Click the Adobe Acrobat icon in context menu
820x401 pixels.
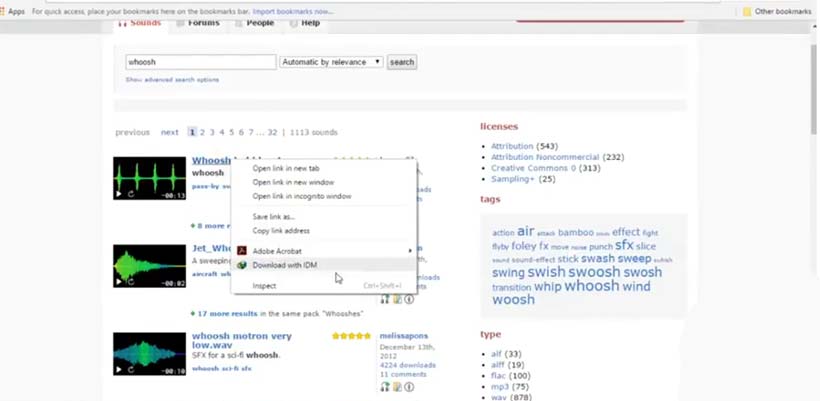241,250
